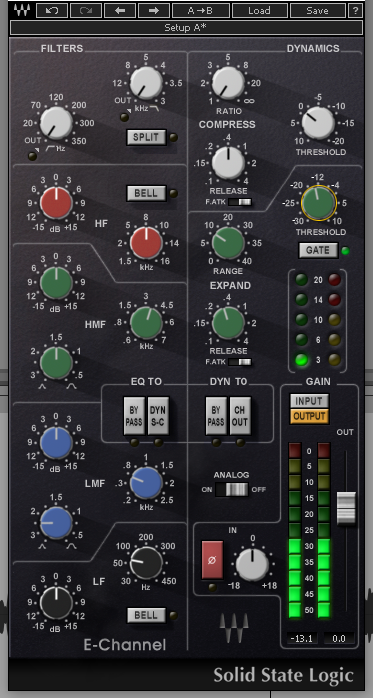This screenshot has height=698, width=373.
Task: Click the compressor RATIO knob
Action: [x=228, y=83]
